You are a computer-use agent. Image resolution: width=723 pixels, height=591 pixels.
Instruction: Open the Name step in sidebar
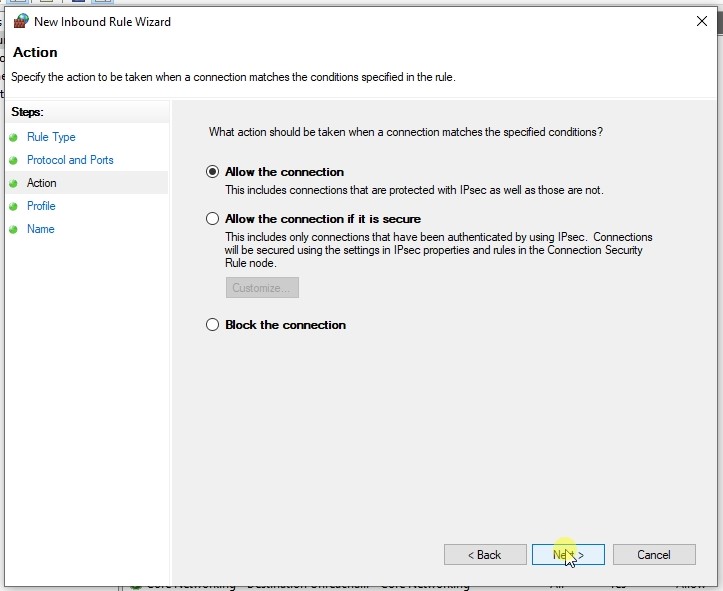41,230
